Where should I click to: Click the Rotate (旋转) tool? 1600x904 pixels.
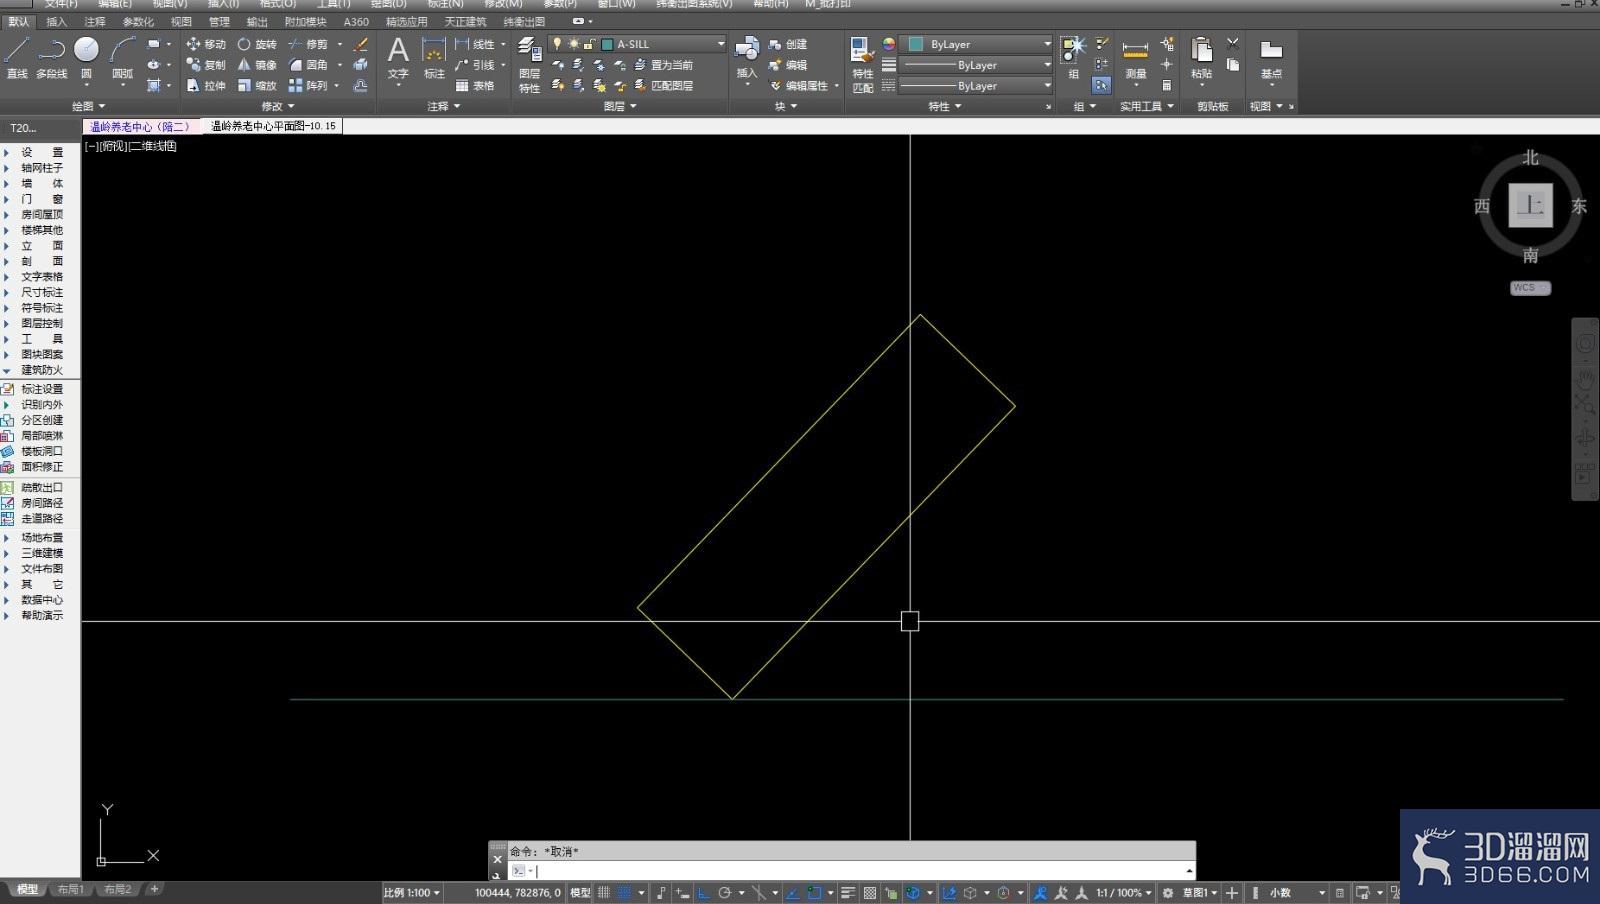pyautogui.click(x=256, y=44)
